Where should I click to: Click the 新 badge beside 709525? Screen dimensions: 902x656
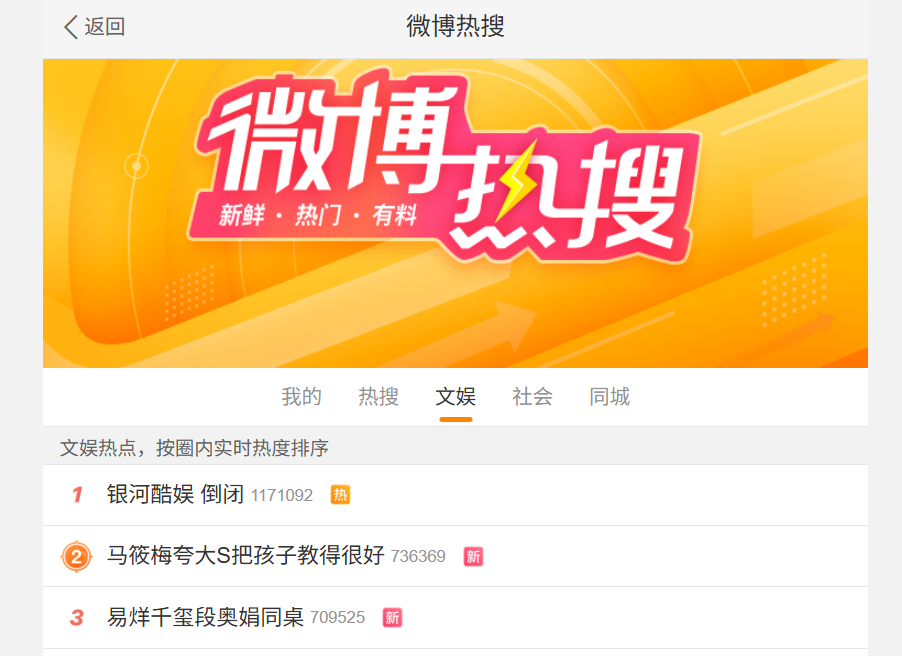click(x=392, y=618)
